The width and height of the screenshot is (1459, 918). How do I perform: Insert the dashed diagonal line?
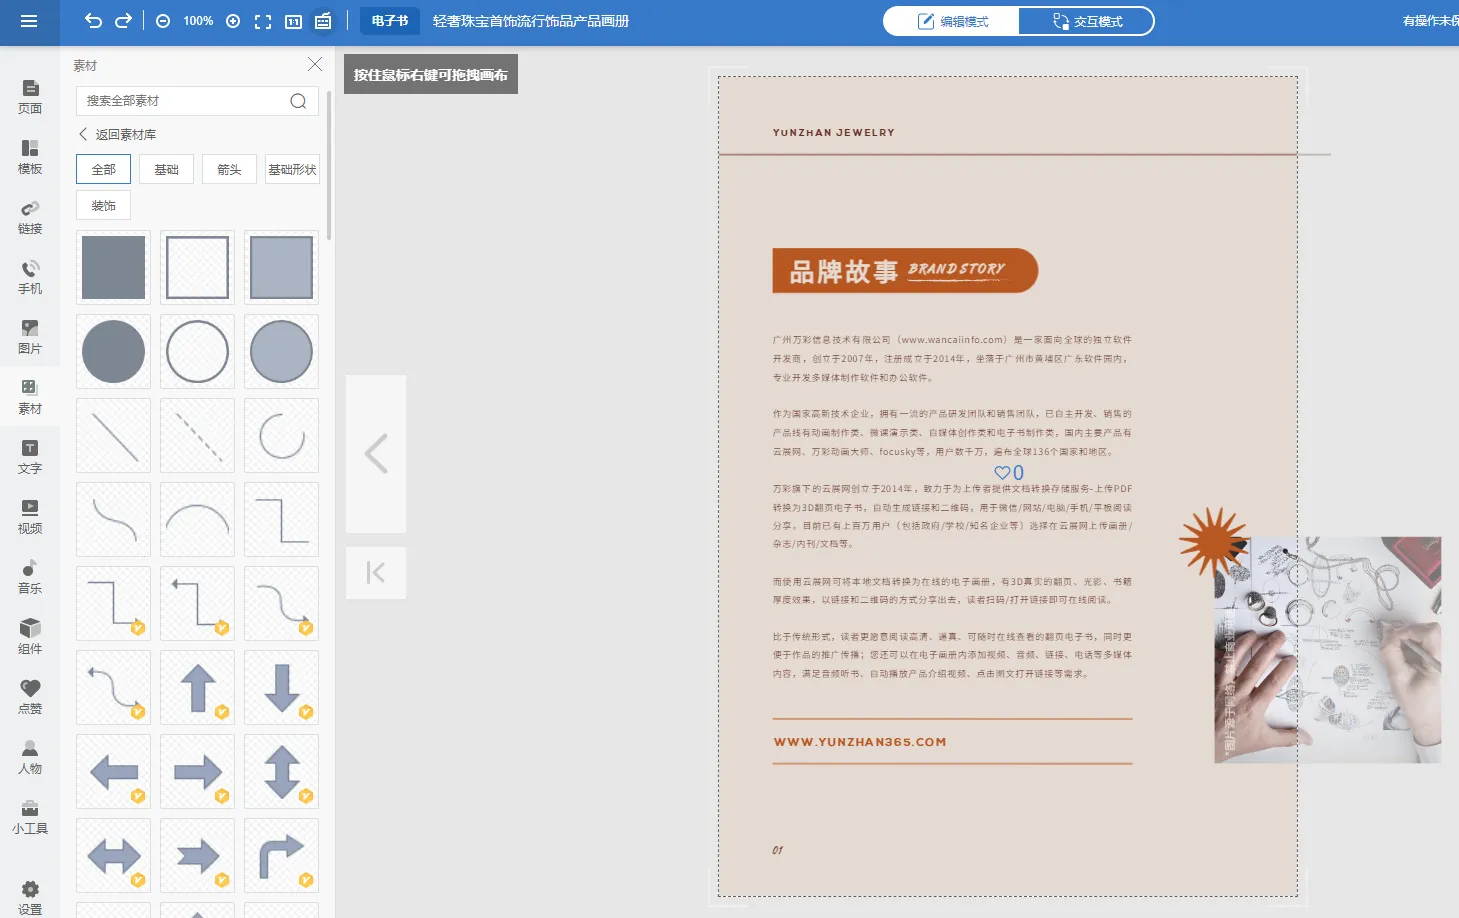click(x=197, y=435)
